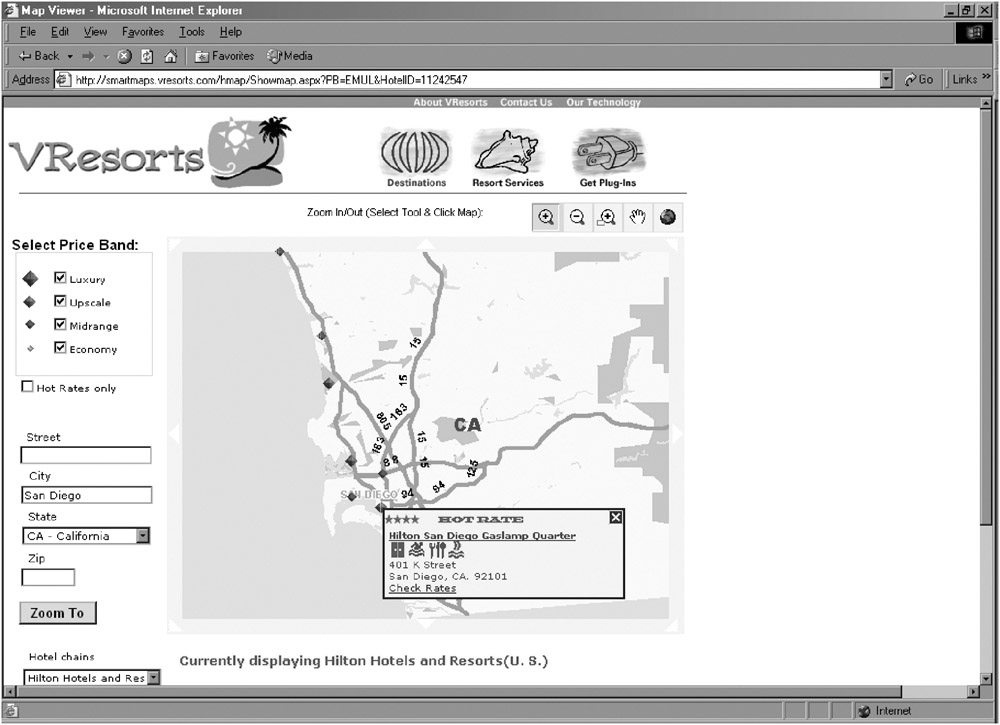
Task: Open the State dropdown CA - California
Action: click(86, 536)
